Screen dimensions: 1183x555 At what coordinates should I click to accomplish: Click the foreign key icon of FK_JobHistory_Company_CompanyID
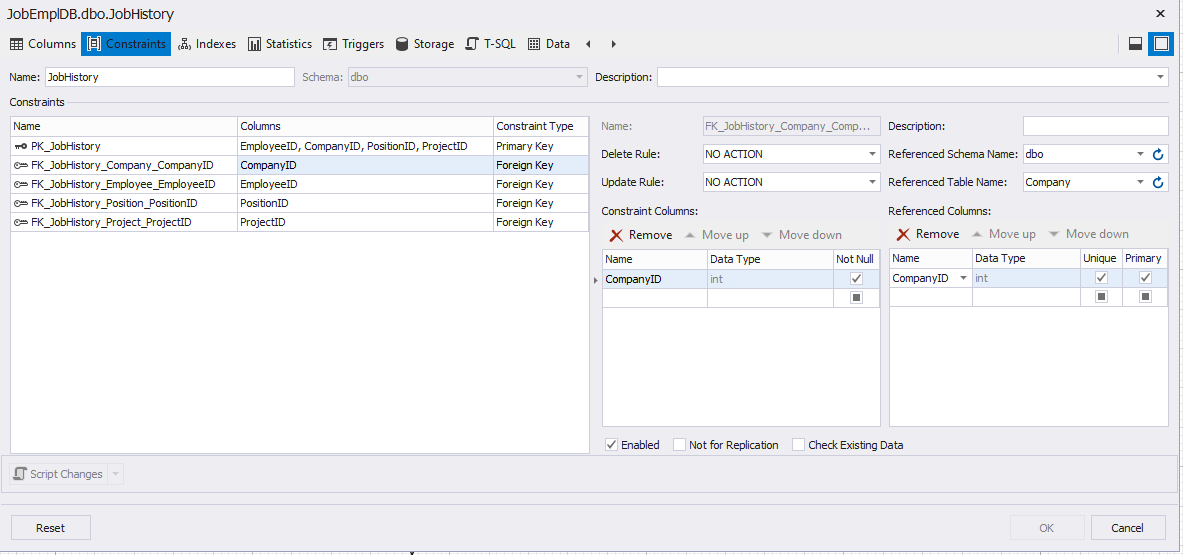[x=21, y=165]
